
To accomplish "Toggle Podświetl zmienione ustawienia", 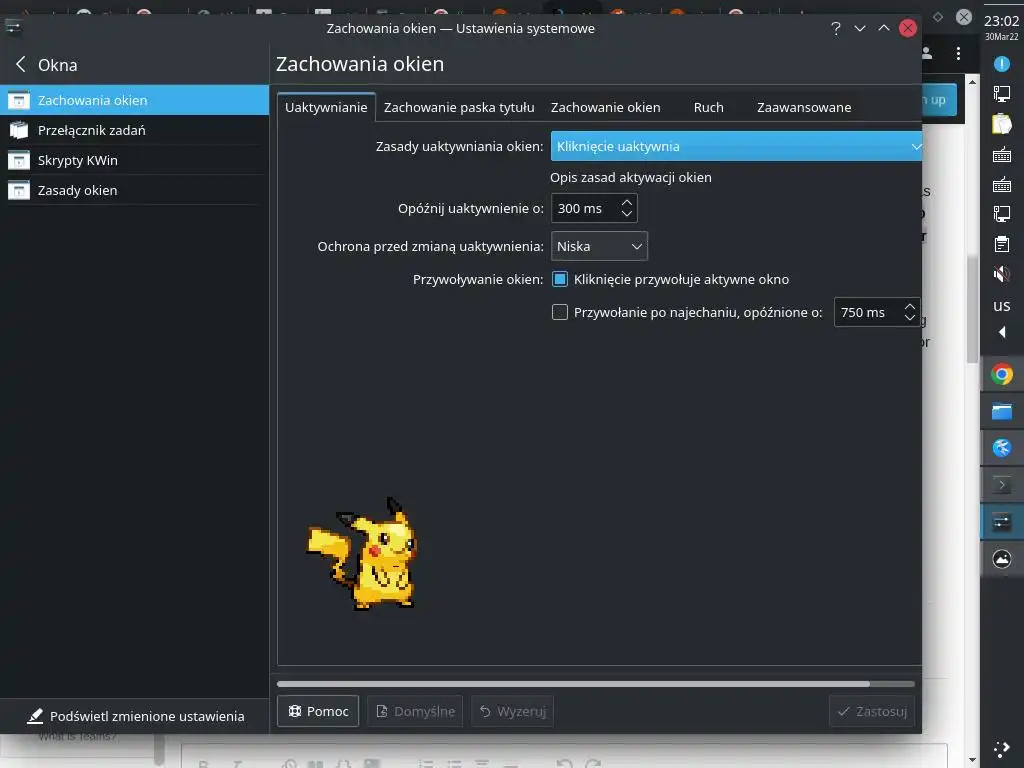I will click(135, 716).
